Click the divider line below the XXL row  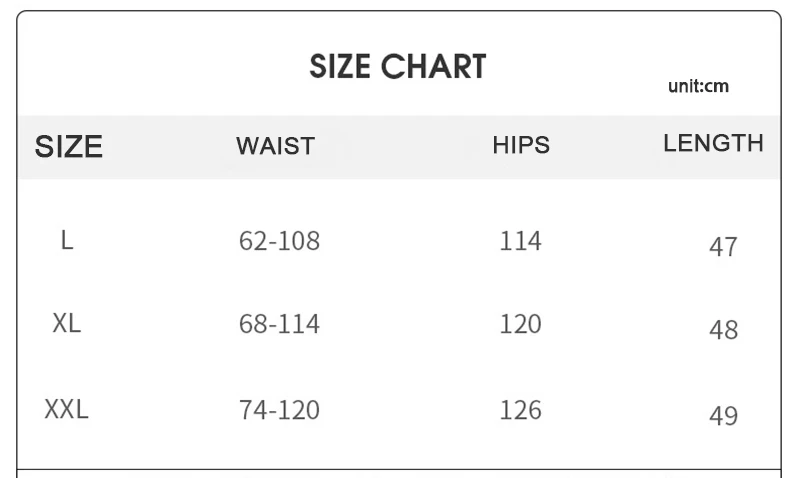(x=400, y=468)
